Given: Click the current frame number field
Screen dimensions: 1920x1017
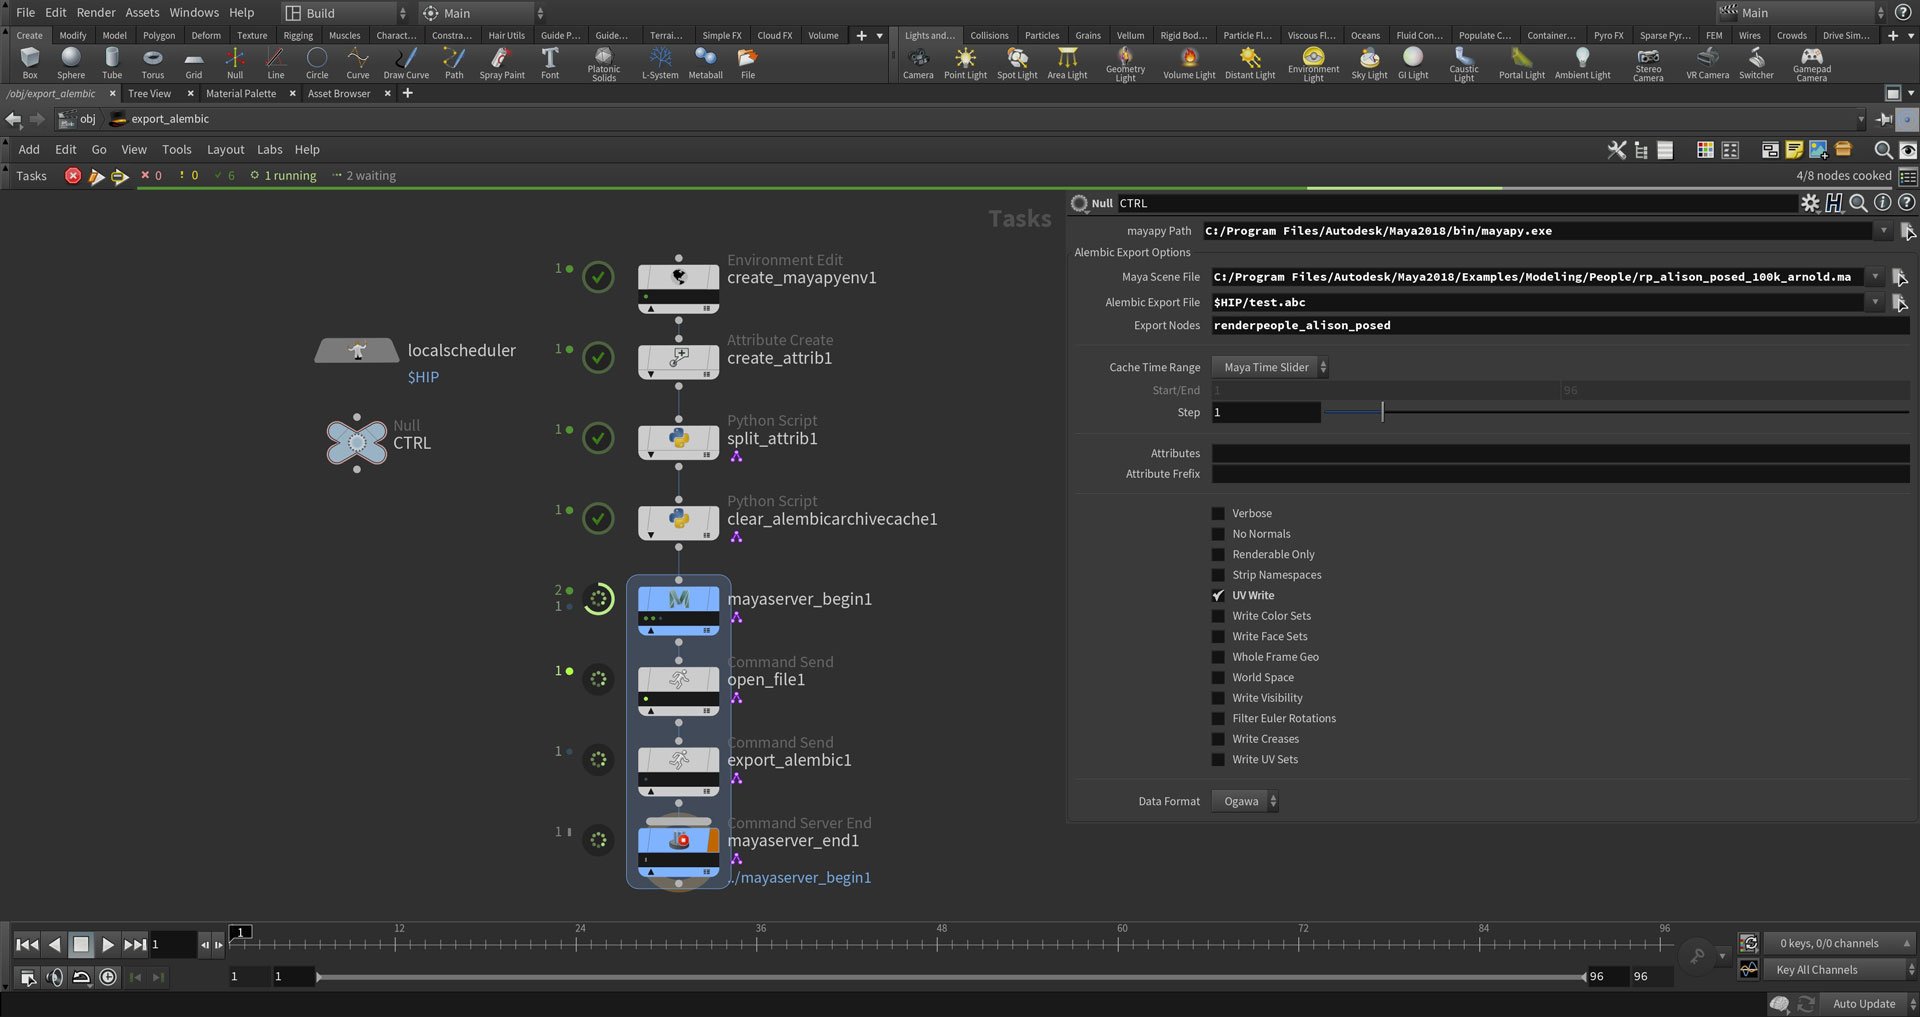Looking at the screenshot, I should (x=172, y=945).
